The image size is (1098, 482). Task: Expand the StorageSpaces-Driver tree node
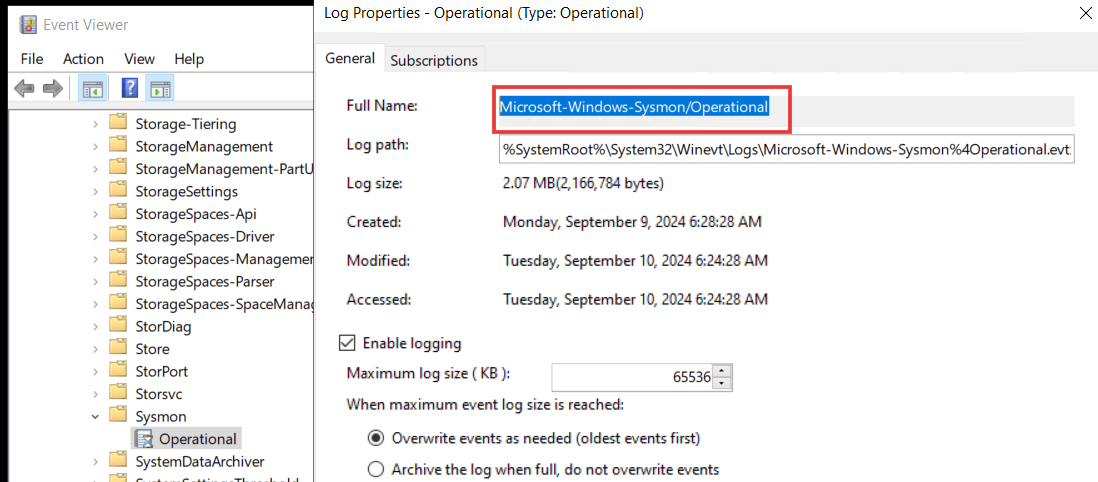tap(96, 237)
